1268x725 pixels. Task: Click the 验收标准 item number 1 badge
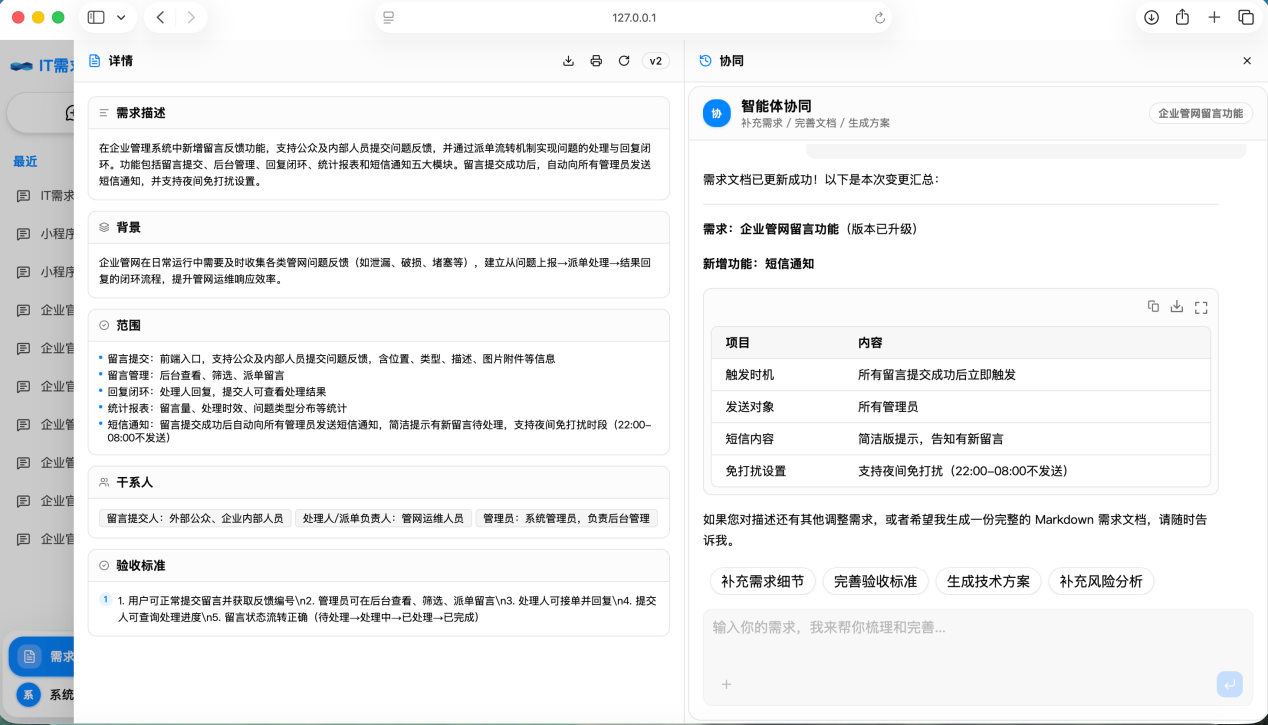(105, 600)
